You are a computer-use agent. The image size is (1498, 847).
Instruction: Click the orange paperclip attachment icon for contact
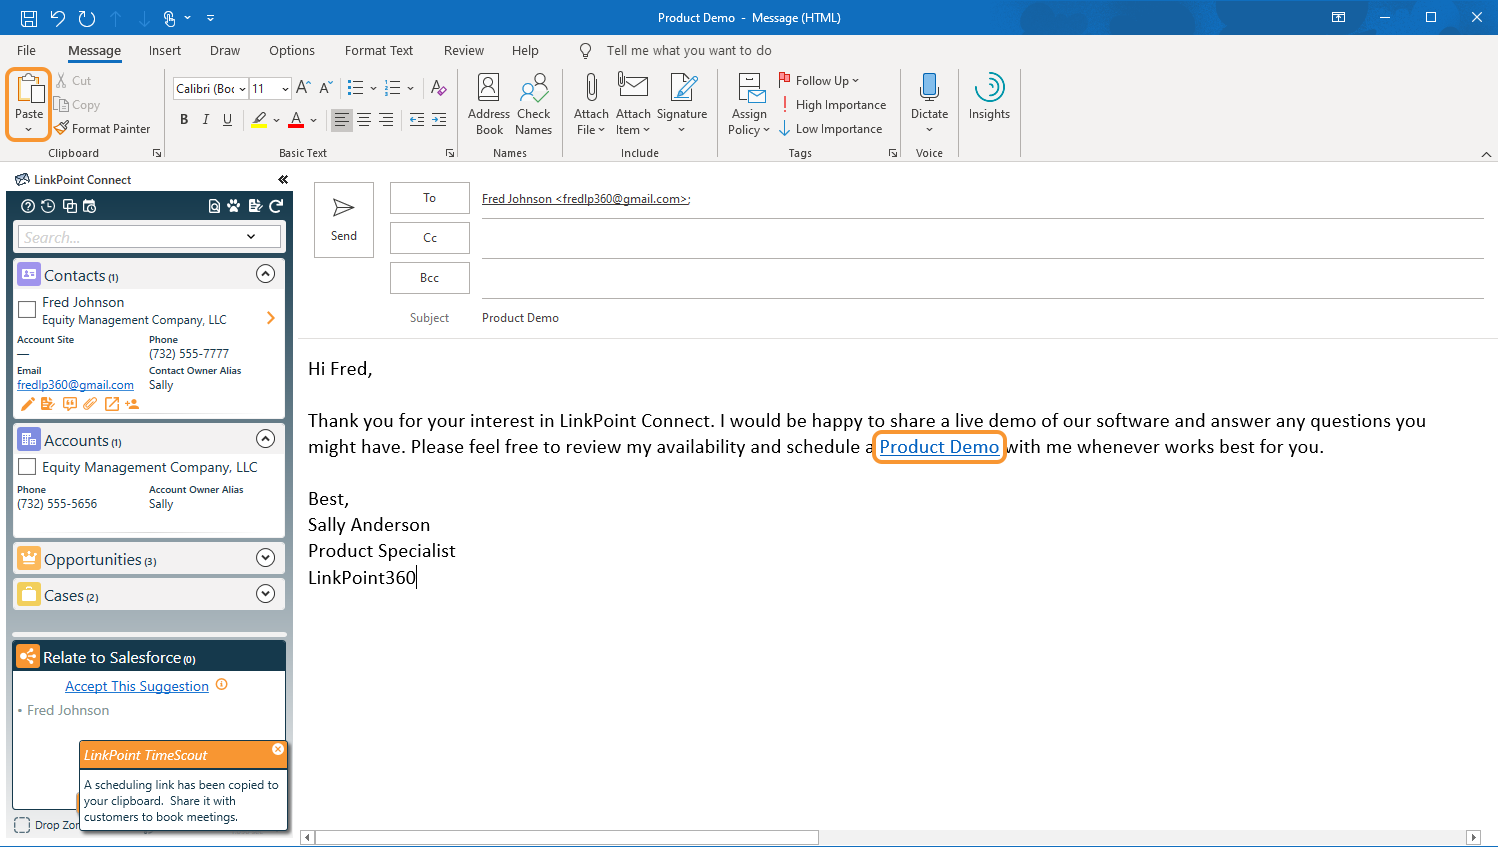90,404
